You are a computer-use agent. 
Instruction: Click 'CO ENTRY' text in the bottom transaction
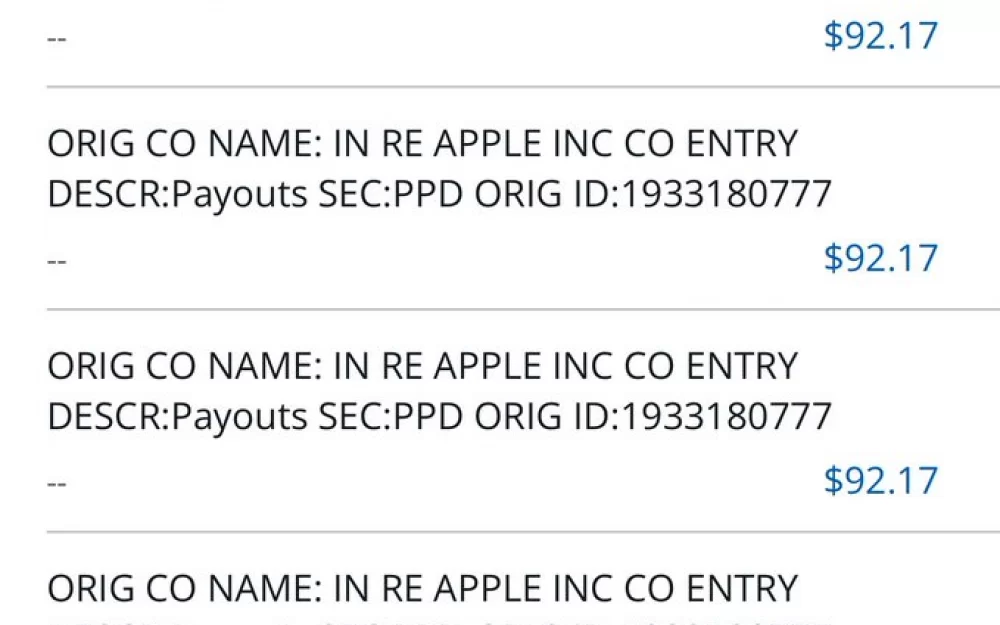click(710, 588)
